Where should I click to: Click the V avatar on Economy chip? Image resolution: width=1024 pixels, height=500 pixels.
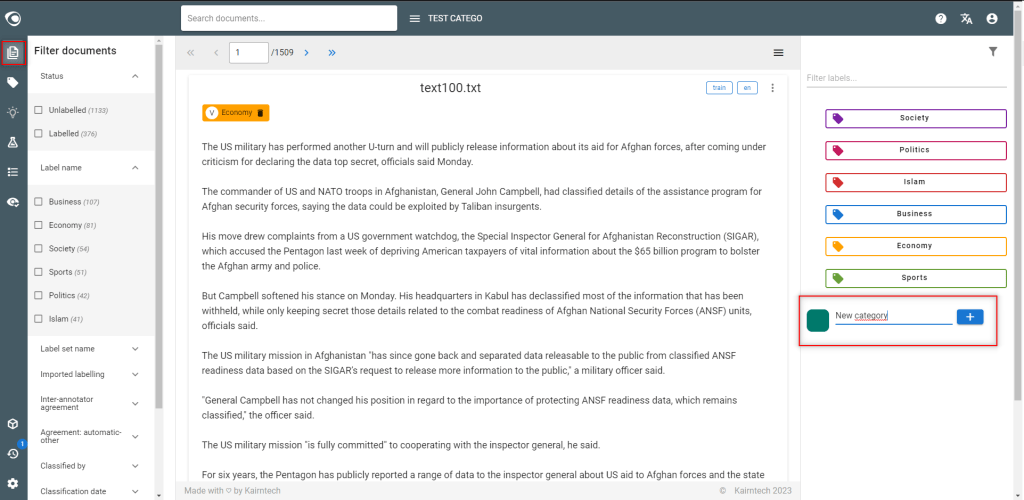[212, 113]
